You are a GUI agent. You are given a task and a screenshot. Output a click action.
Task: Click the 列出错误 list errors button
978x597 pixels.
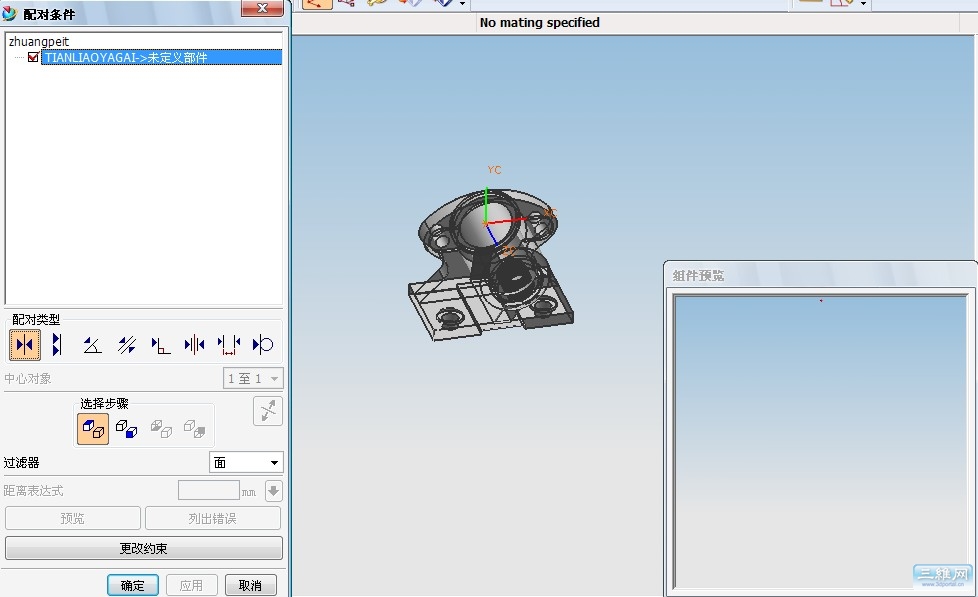click(x=213, y=518)
